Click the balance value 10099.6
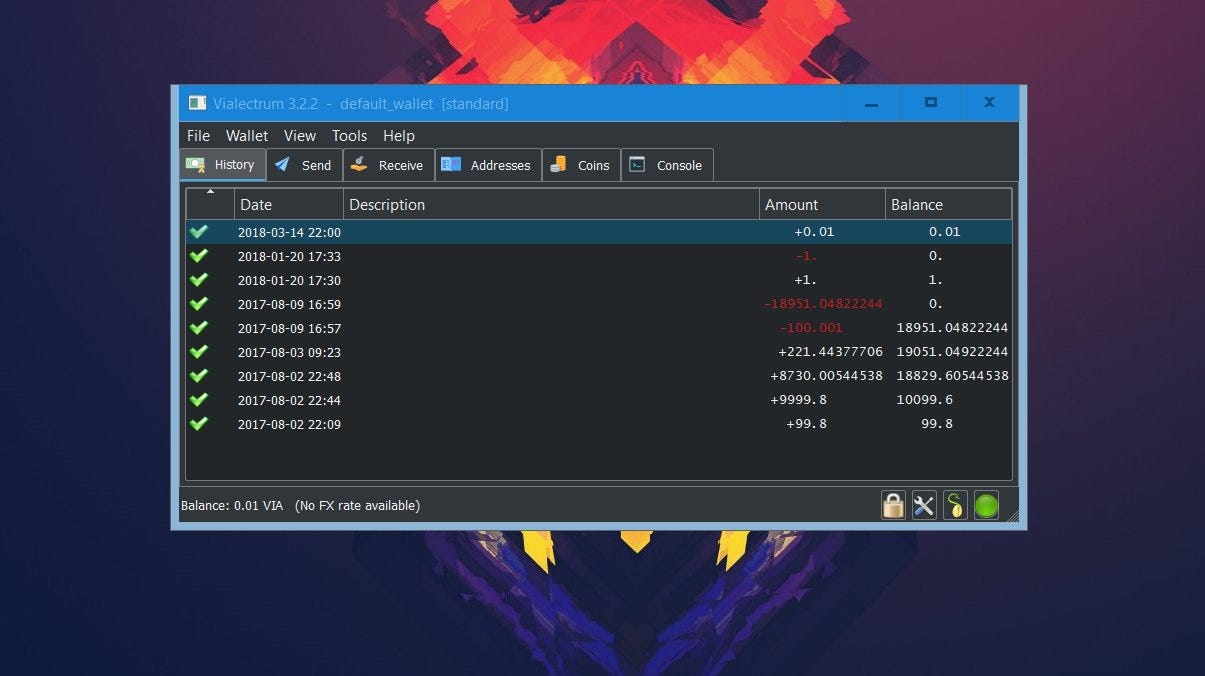Image resolution: width=1205 pixels, height=676 pixels. point(925,400)
